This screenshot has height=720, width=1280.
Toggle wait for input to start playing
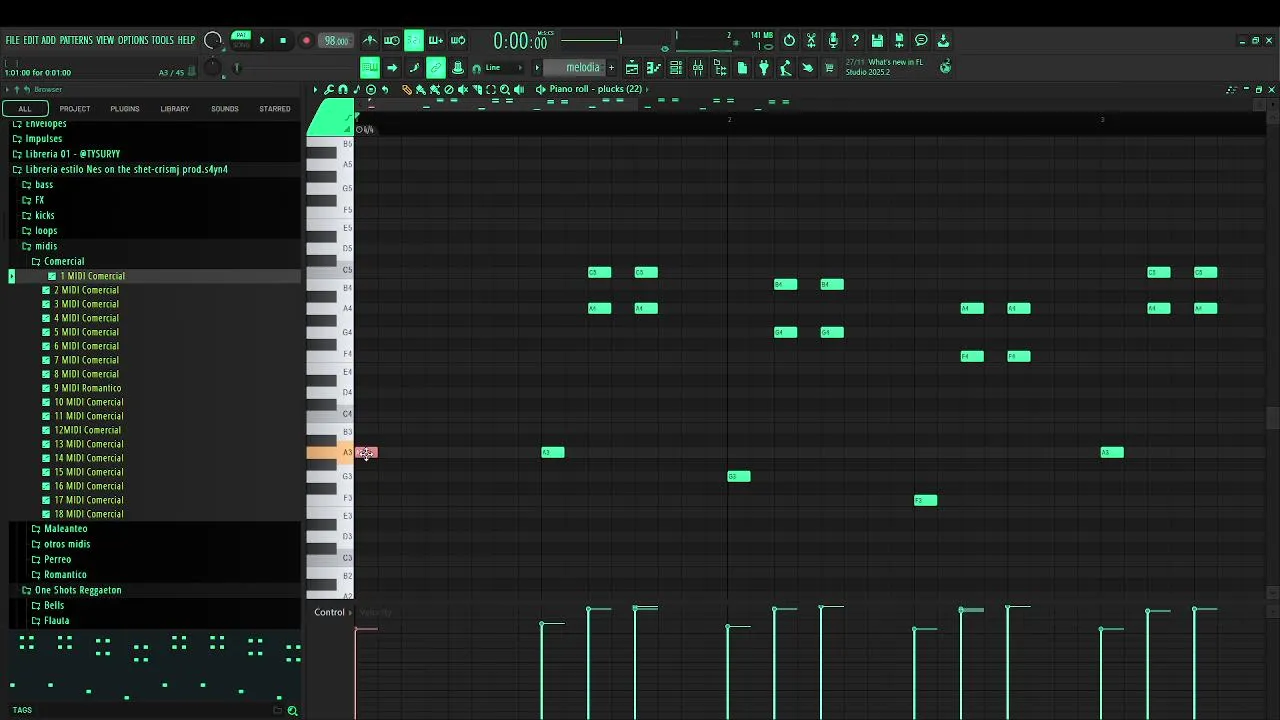pos(391,41)
